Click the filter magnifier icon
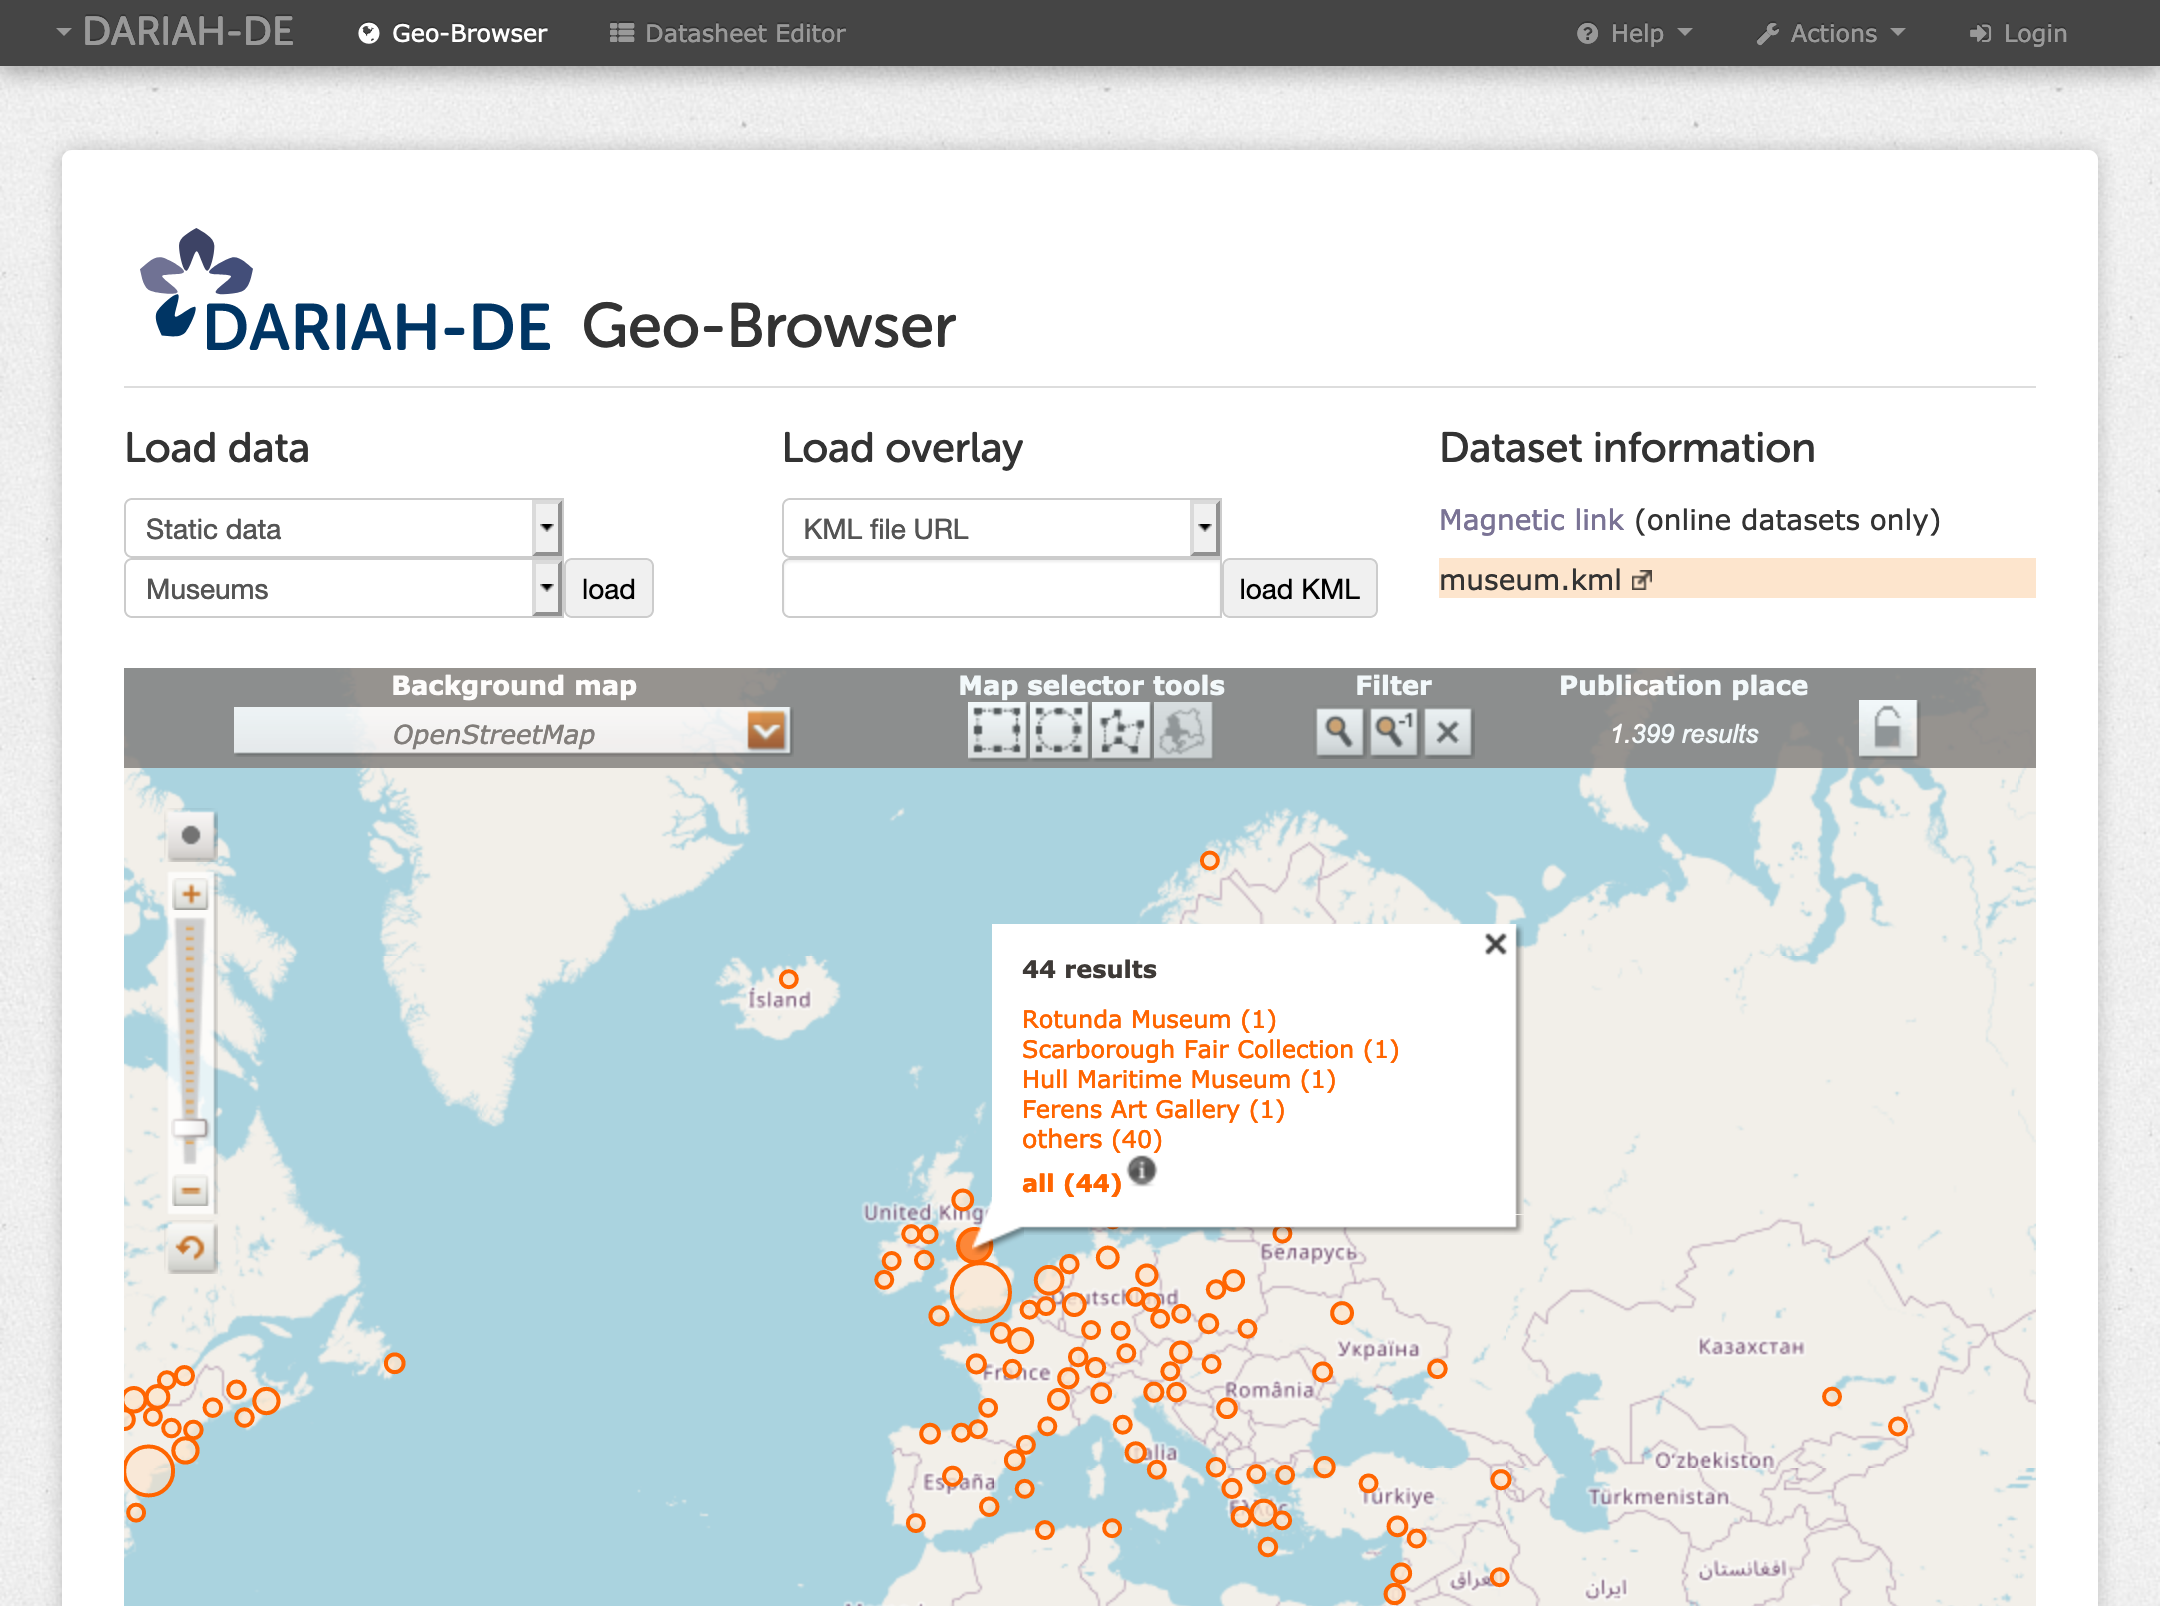This screenshot has width=2160, height=1606. (x=1339, y=732)
